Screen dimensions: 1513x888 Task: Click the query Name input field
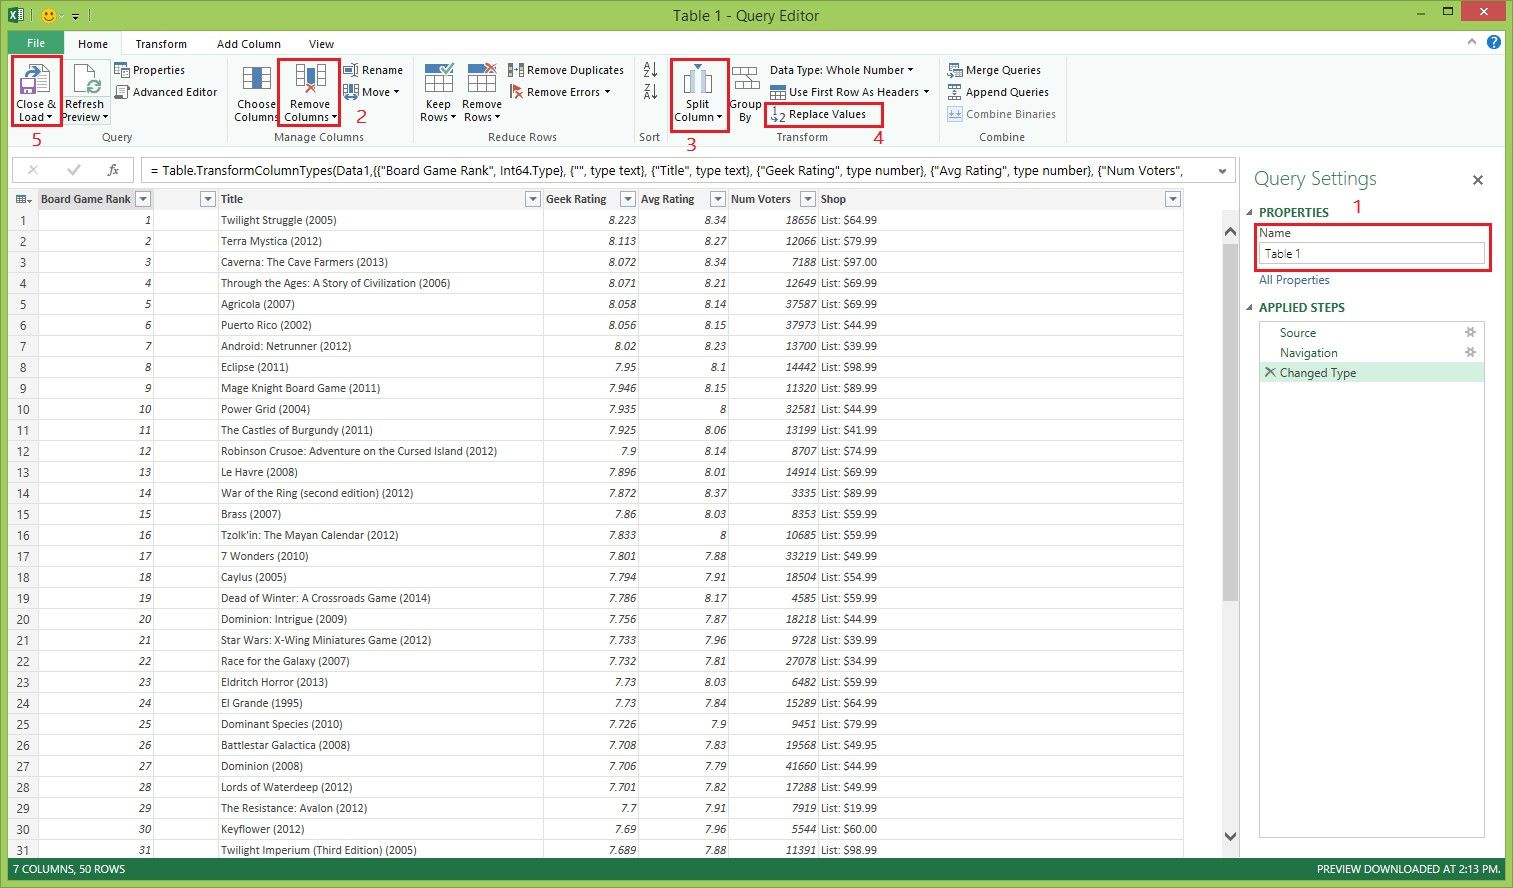(x=1371, y=254)
